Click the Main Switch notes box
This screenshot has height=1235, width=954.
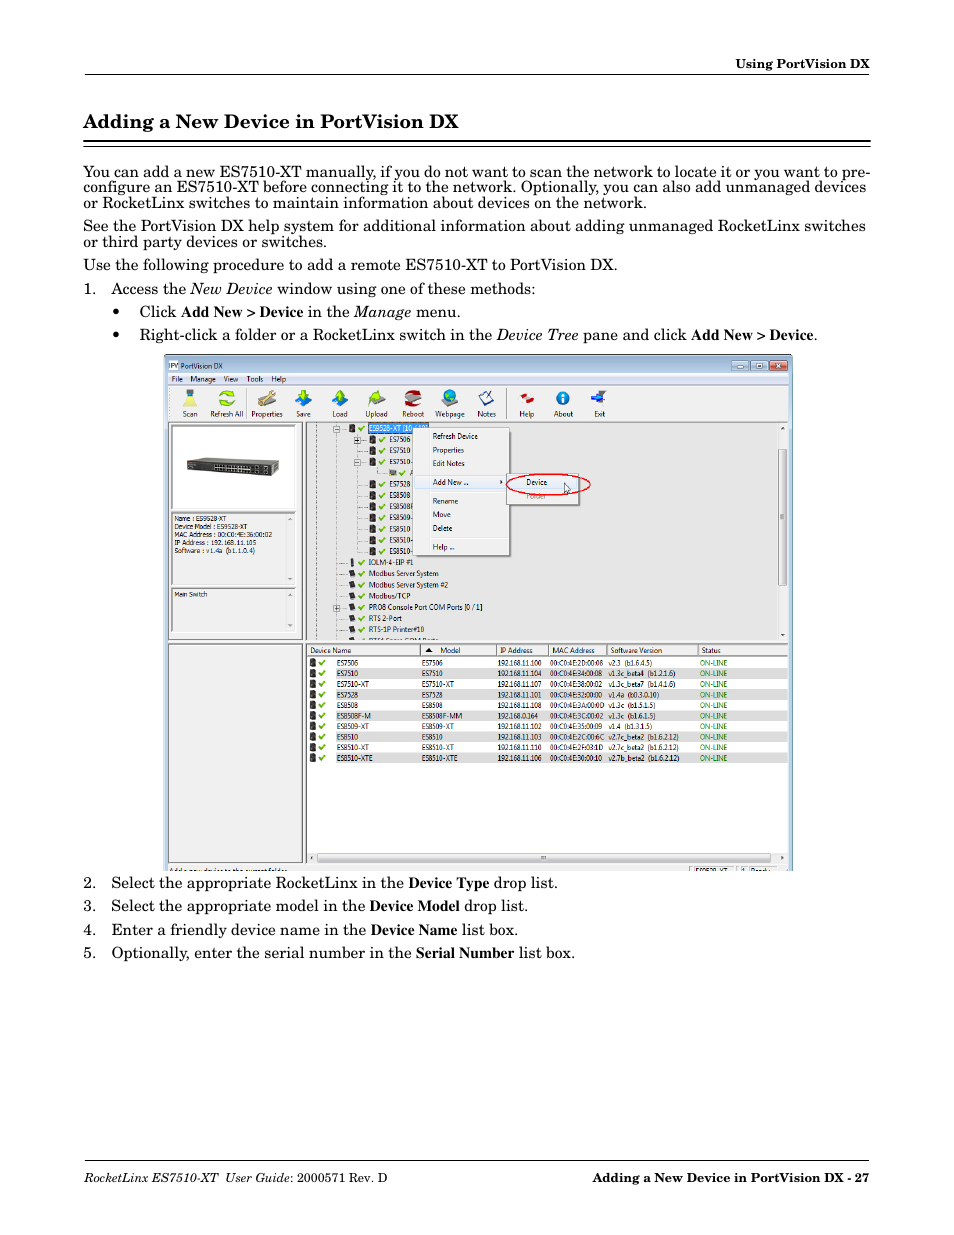pyautogui.click(x=234, y=610)
